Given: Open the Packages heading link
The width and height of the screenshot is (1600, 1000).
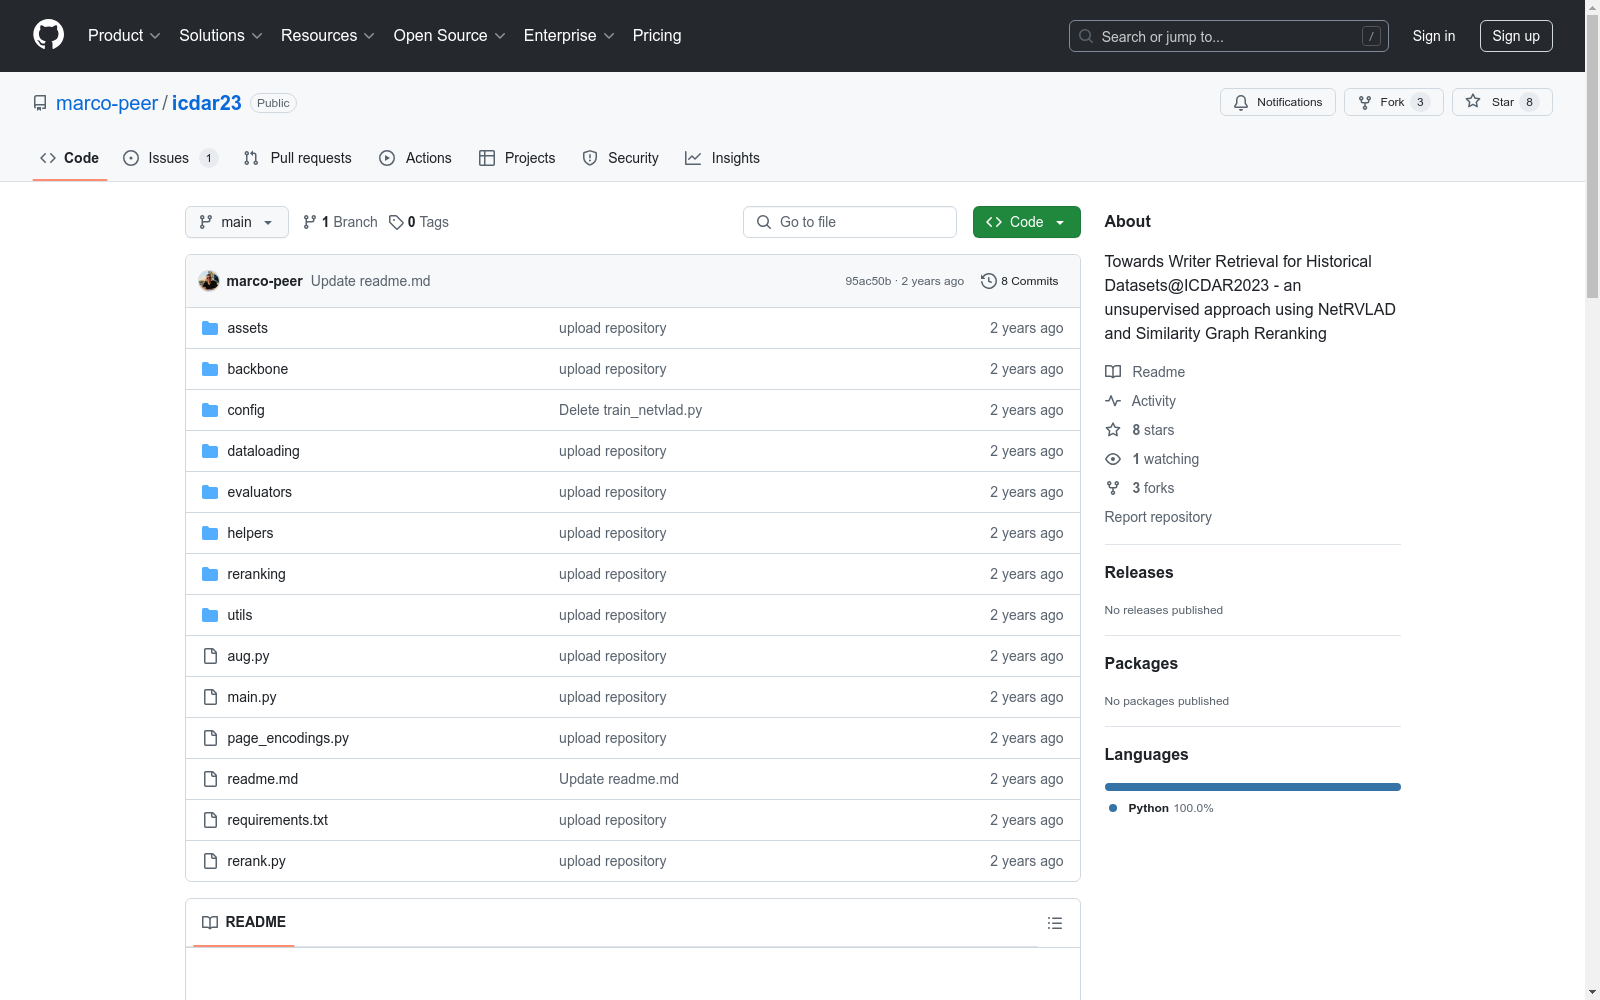Looking at the screenshot, I should [1141, 664].
